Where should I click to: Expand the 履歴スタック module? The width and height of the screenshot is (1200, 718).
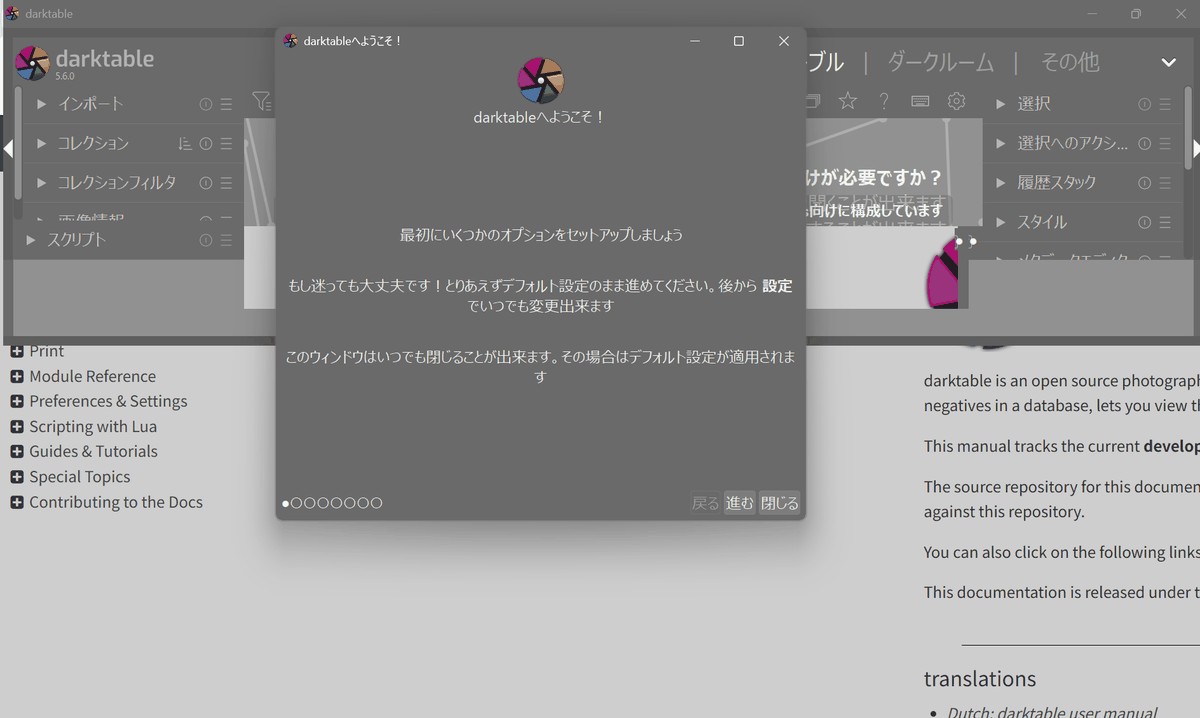point(1001,183)
